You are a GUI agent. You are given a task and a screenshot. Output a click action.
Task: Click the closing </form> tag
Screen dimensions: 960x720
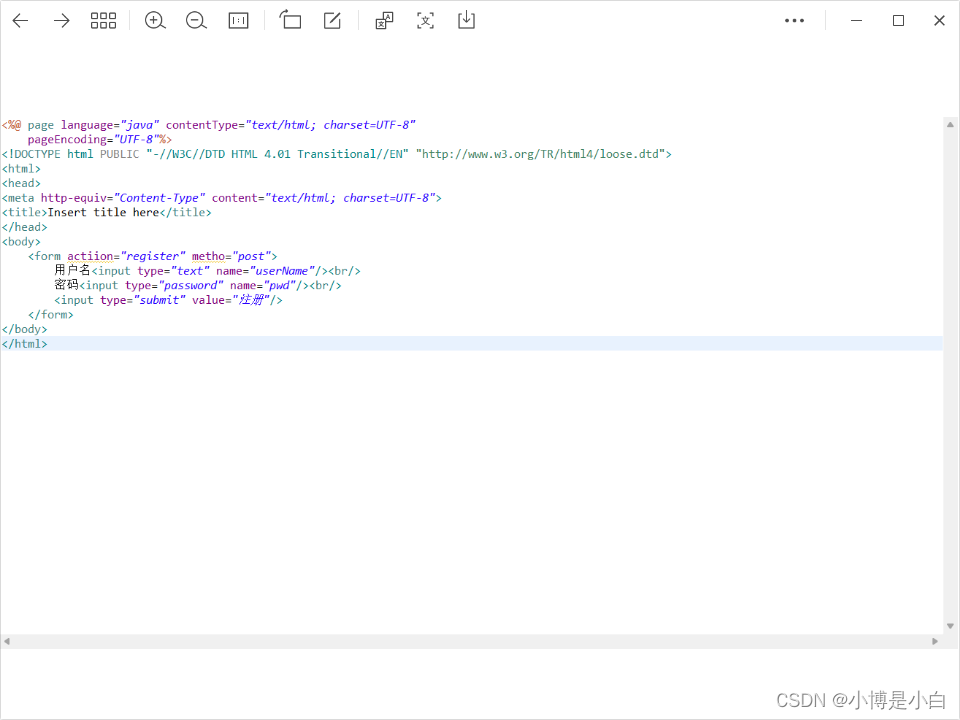pos(50,315)
